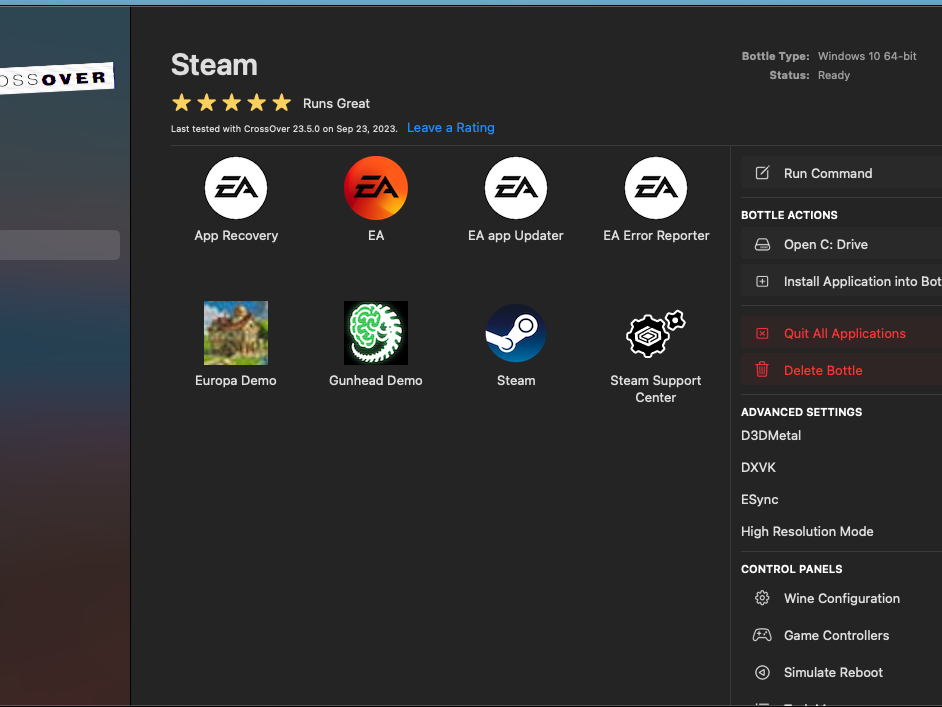Select the EA Error Reporter icon
Viewport: 942px width, 707px height.
[656, 188]
